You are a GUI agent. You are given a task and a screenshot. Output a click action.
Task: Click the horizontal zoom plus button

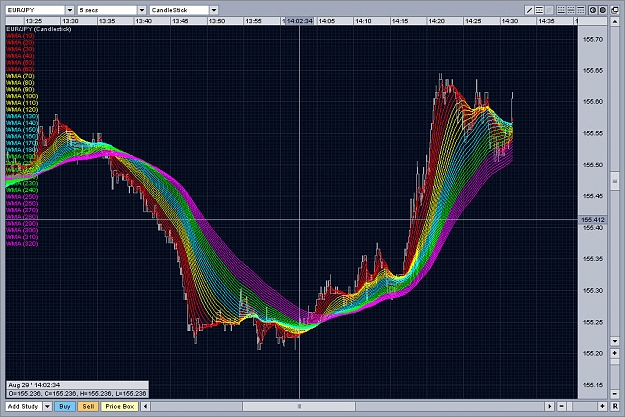click(x=602, y=406)
